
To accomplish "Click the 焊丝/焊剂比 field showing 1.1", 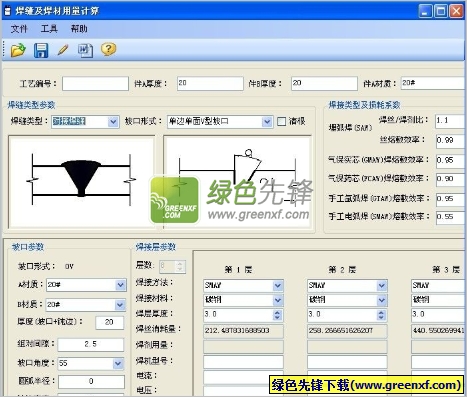I will (x=450, y=121).
